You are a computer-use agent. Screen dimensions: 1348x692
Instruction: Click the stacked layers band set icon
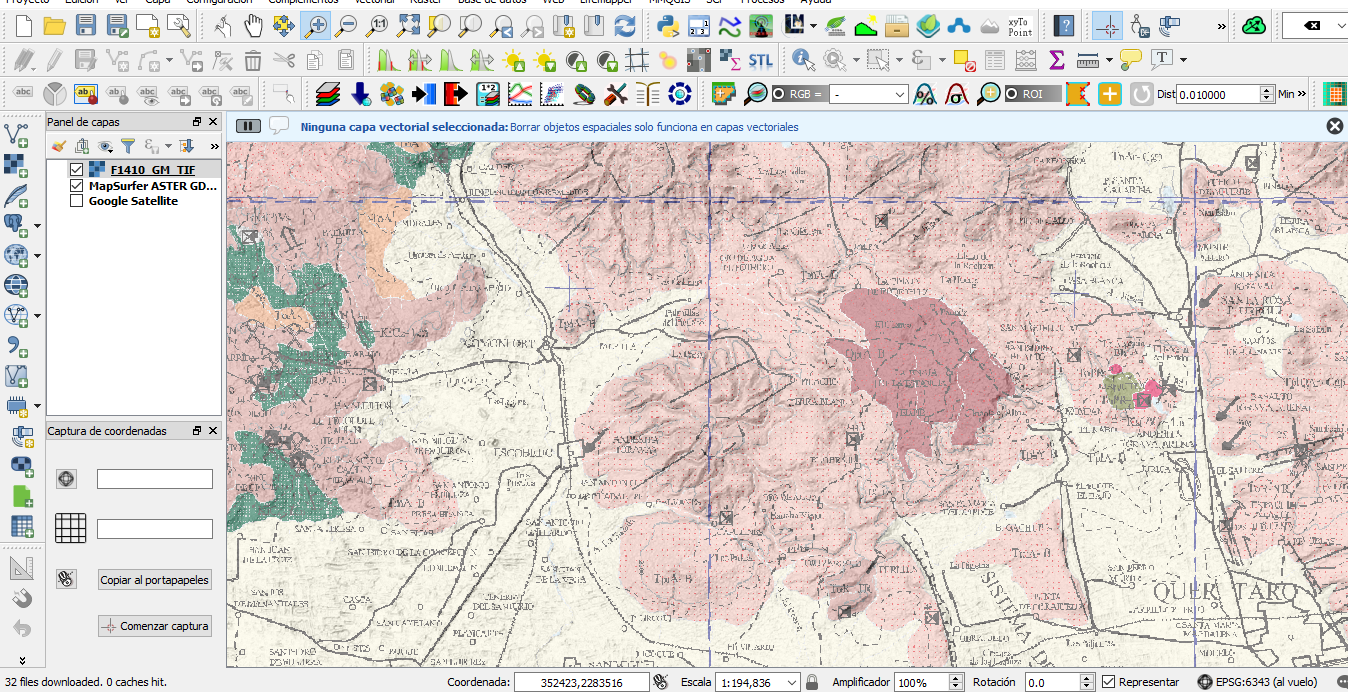pyautogui.click(x=329, y=94)
